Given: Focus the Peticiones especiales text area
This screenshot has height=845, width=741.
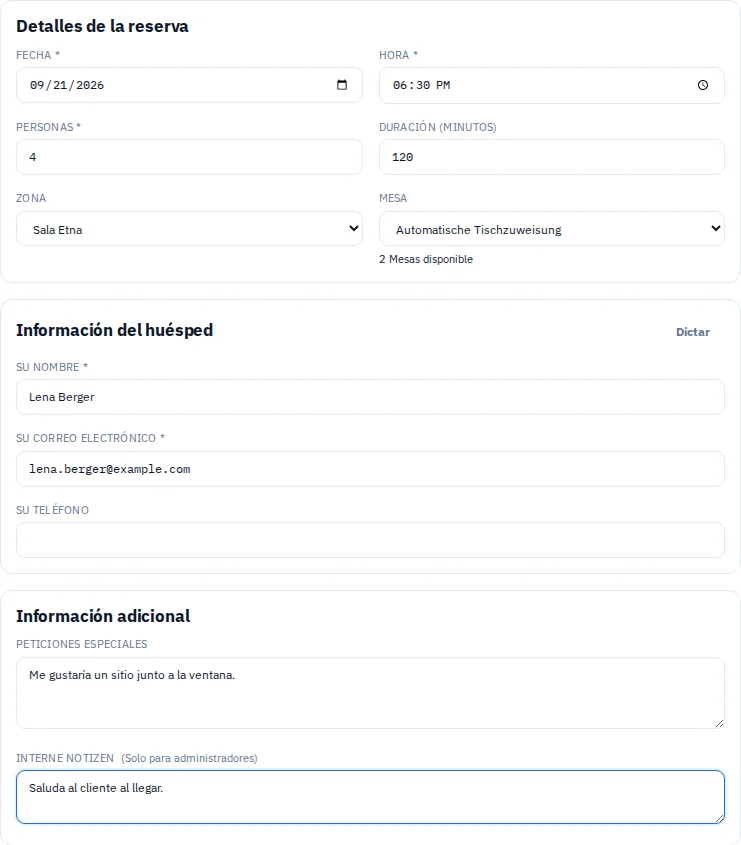Looking at the screenshot, I should 370,693.
